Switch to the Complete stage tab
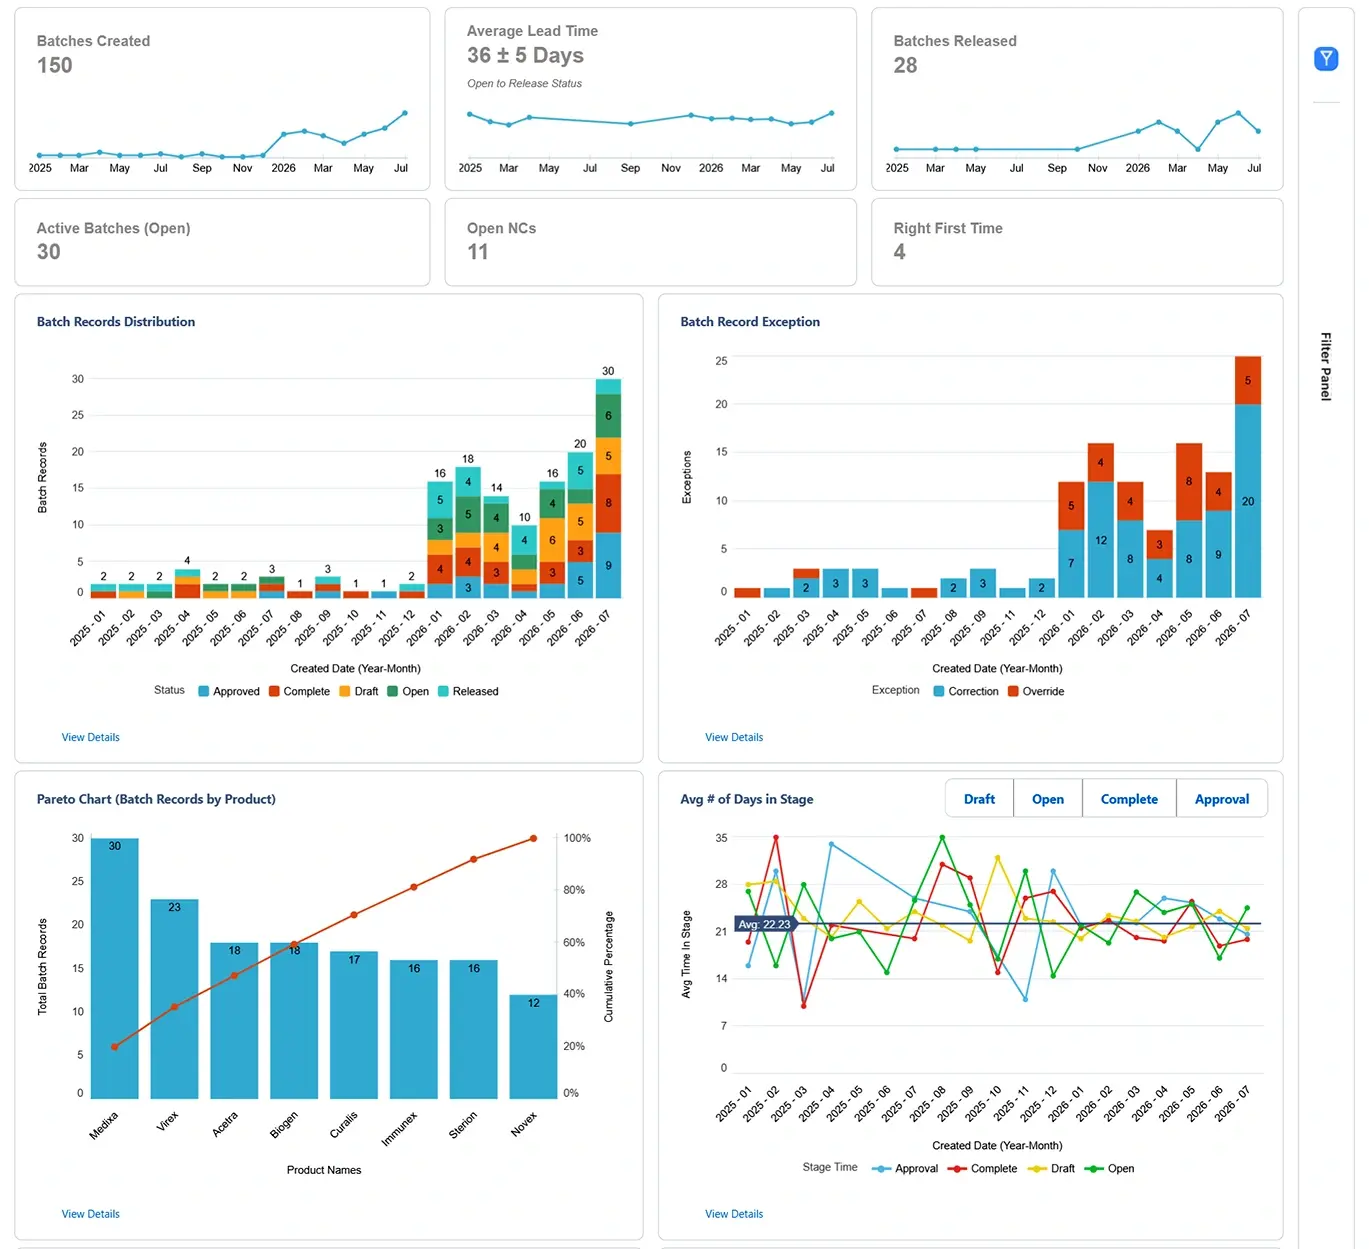This screenshot has width=1369, height=1249. pos(1129,799)
